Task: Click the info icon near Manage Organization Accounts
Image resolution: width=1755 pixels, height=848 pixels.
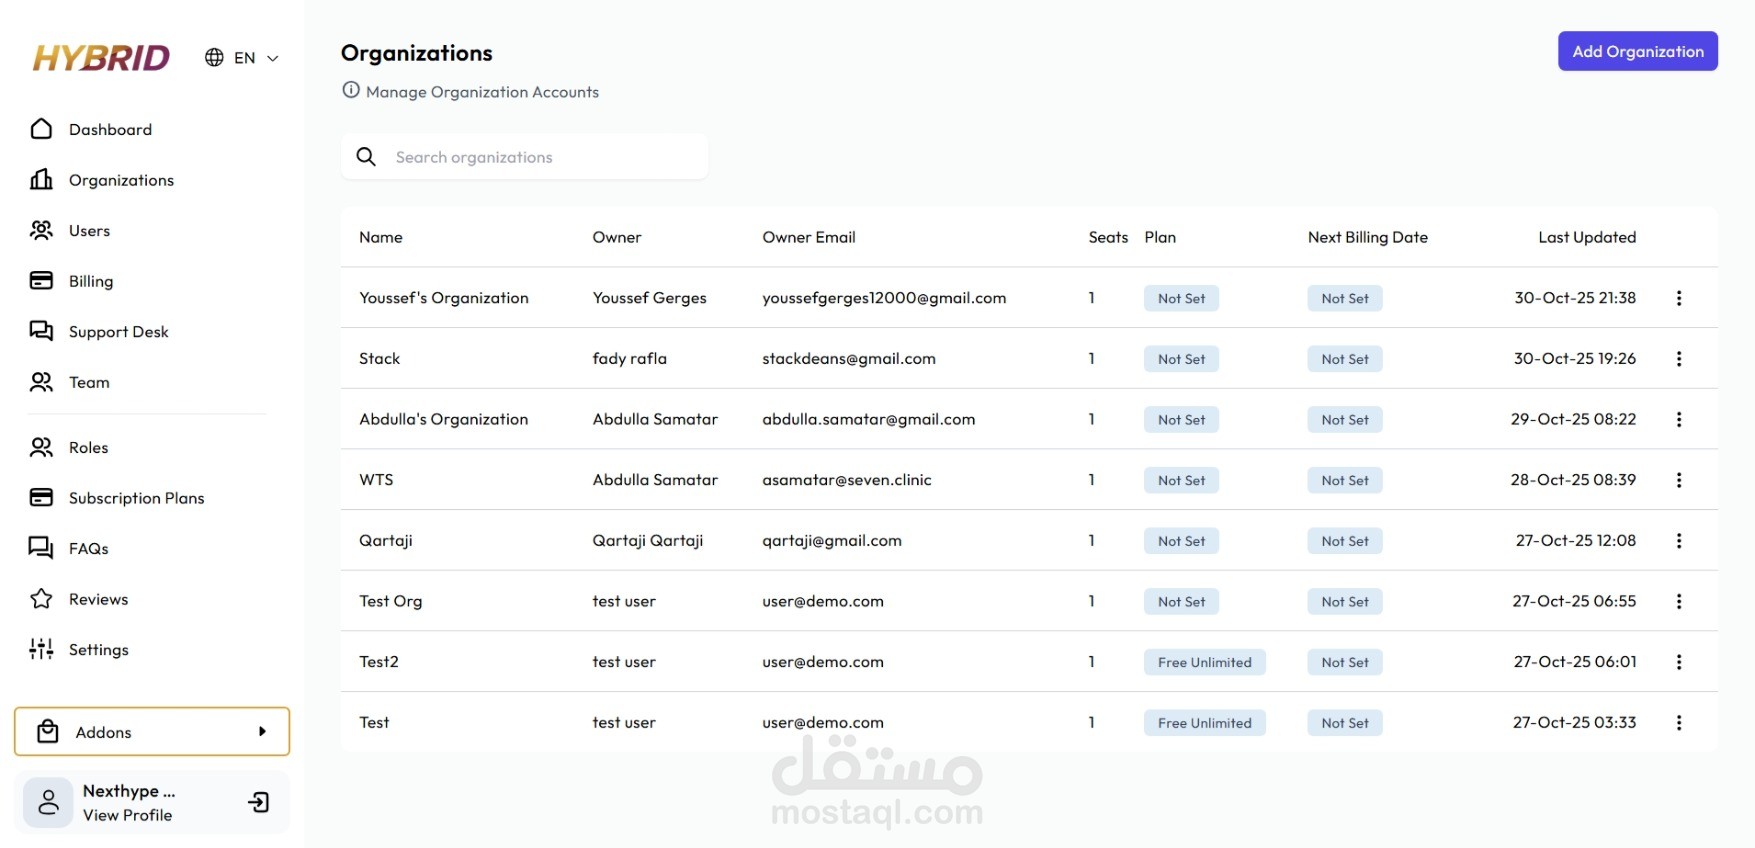Action: tap(351, 90)
